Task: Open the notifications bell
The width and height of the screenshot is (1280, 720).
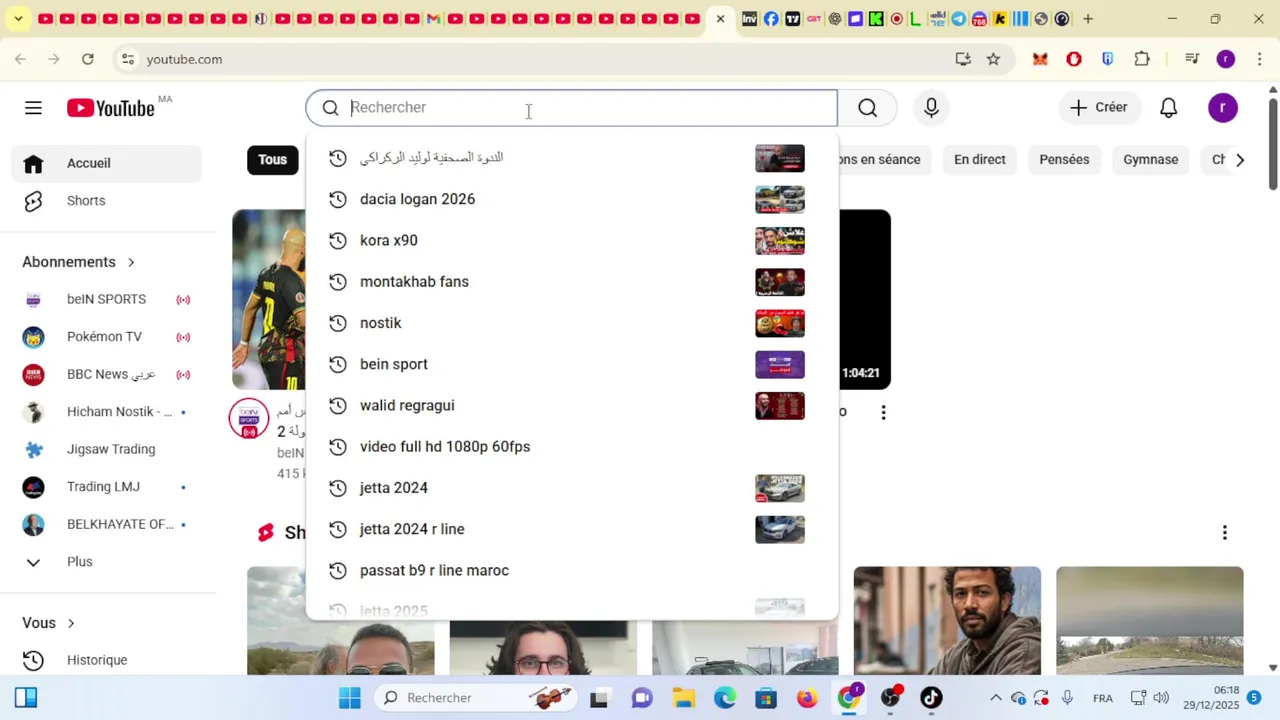Action: (1168, 108)
